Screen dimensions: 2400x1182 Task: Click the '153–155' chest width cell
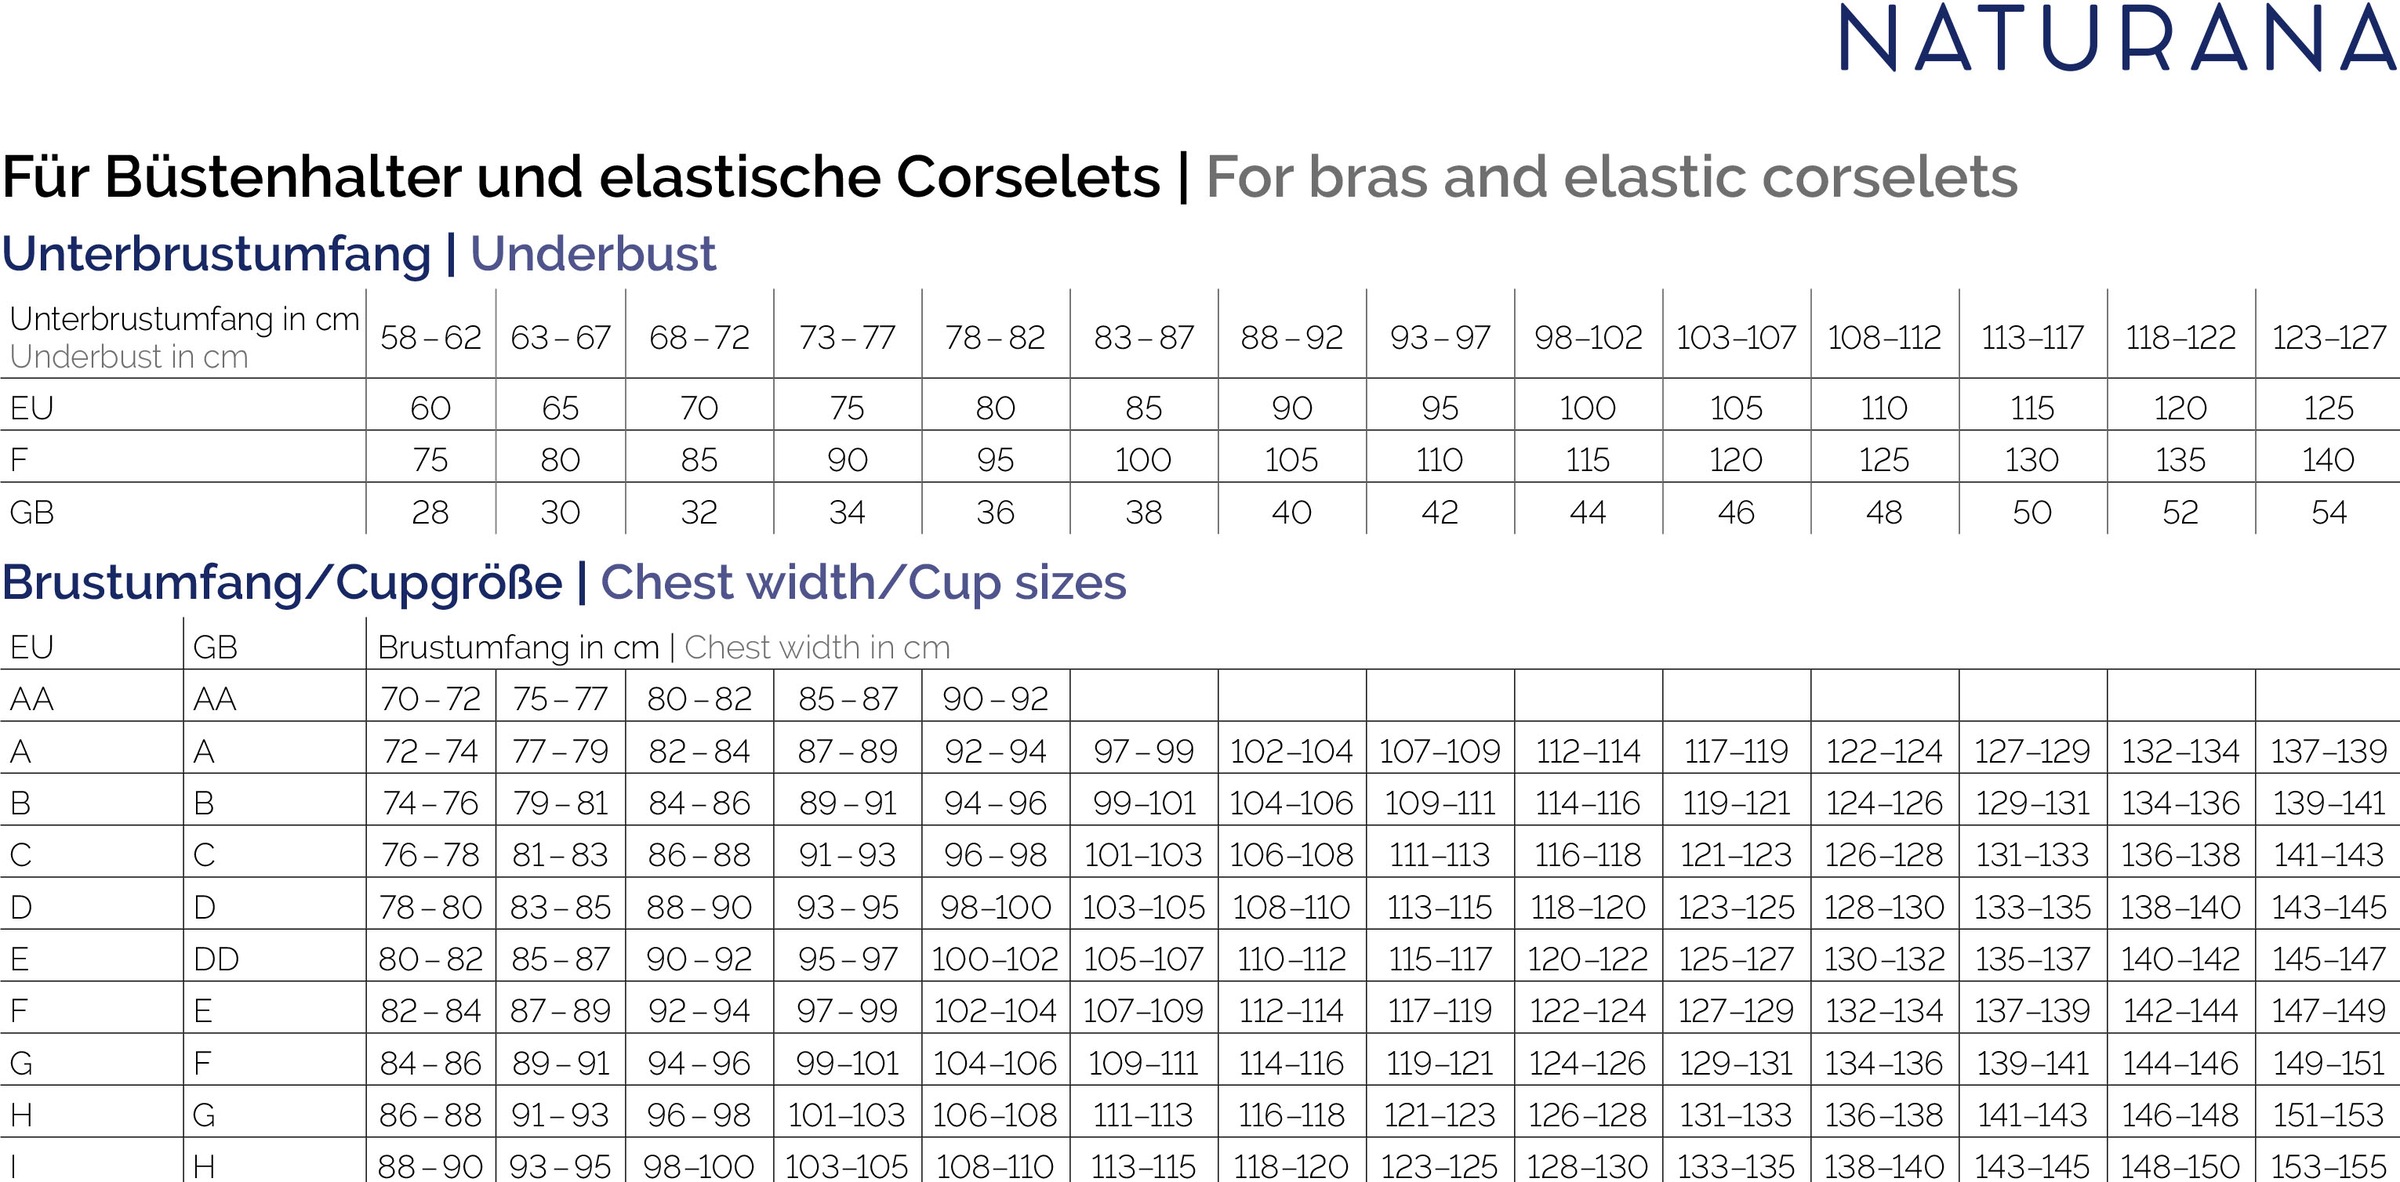tap(2328, 1166)
